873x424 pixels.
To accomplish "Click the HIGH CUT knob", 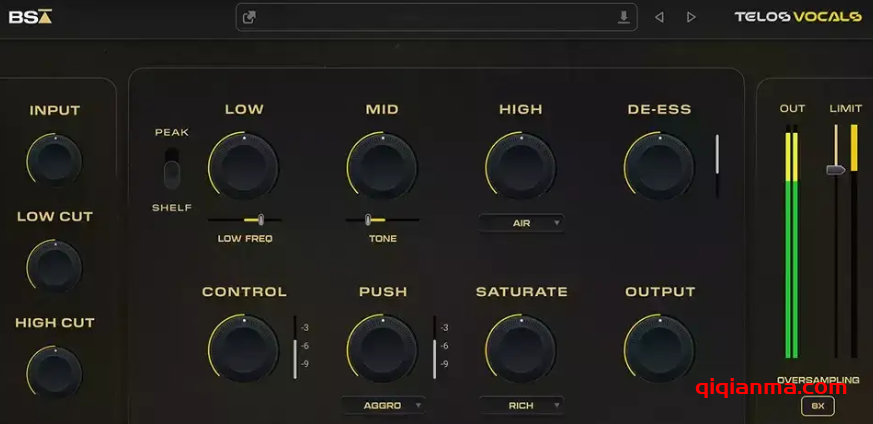I will tap(55, 373).
